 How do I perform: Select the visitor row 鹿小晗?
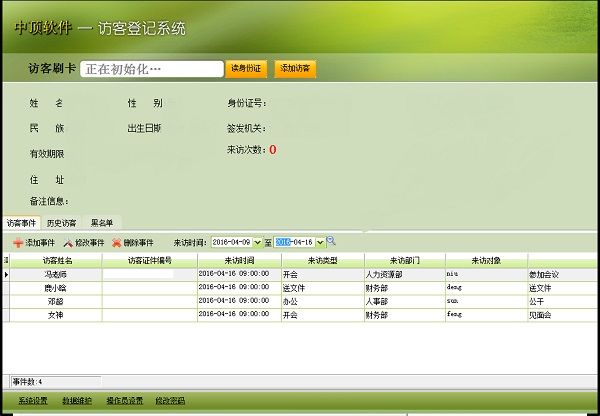[56, 288]
